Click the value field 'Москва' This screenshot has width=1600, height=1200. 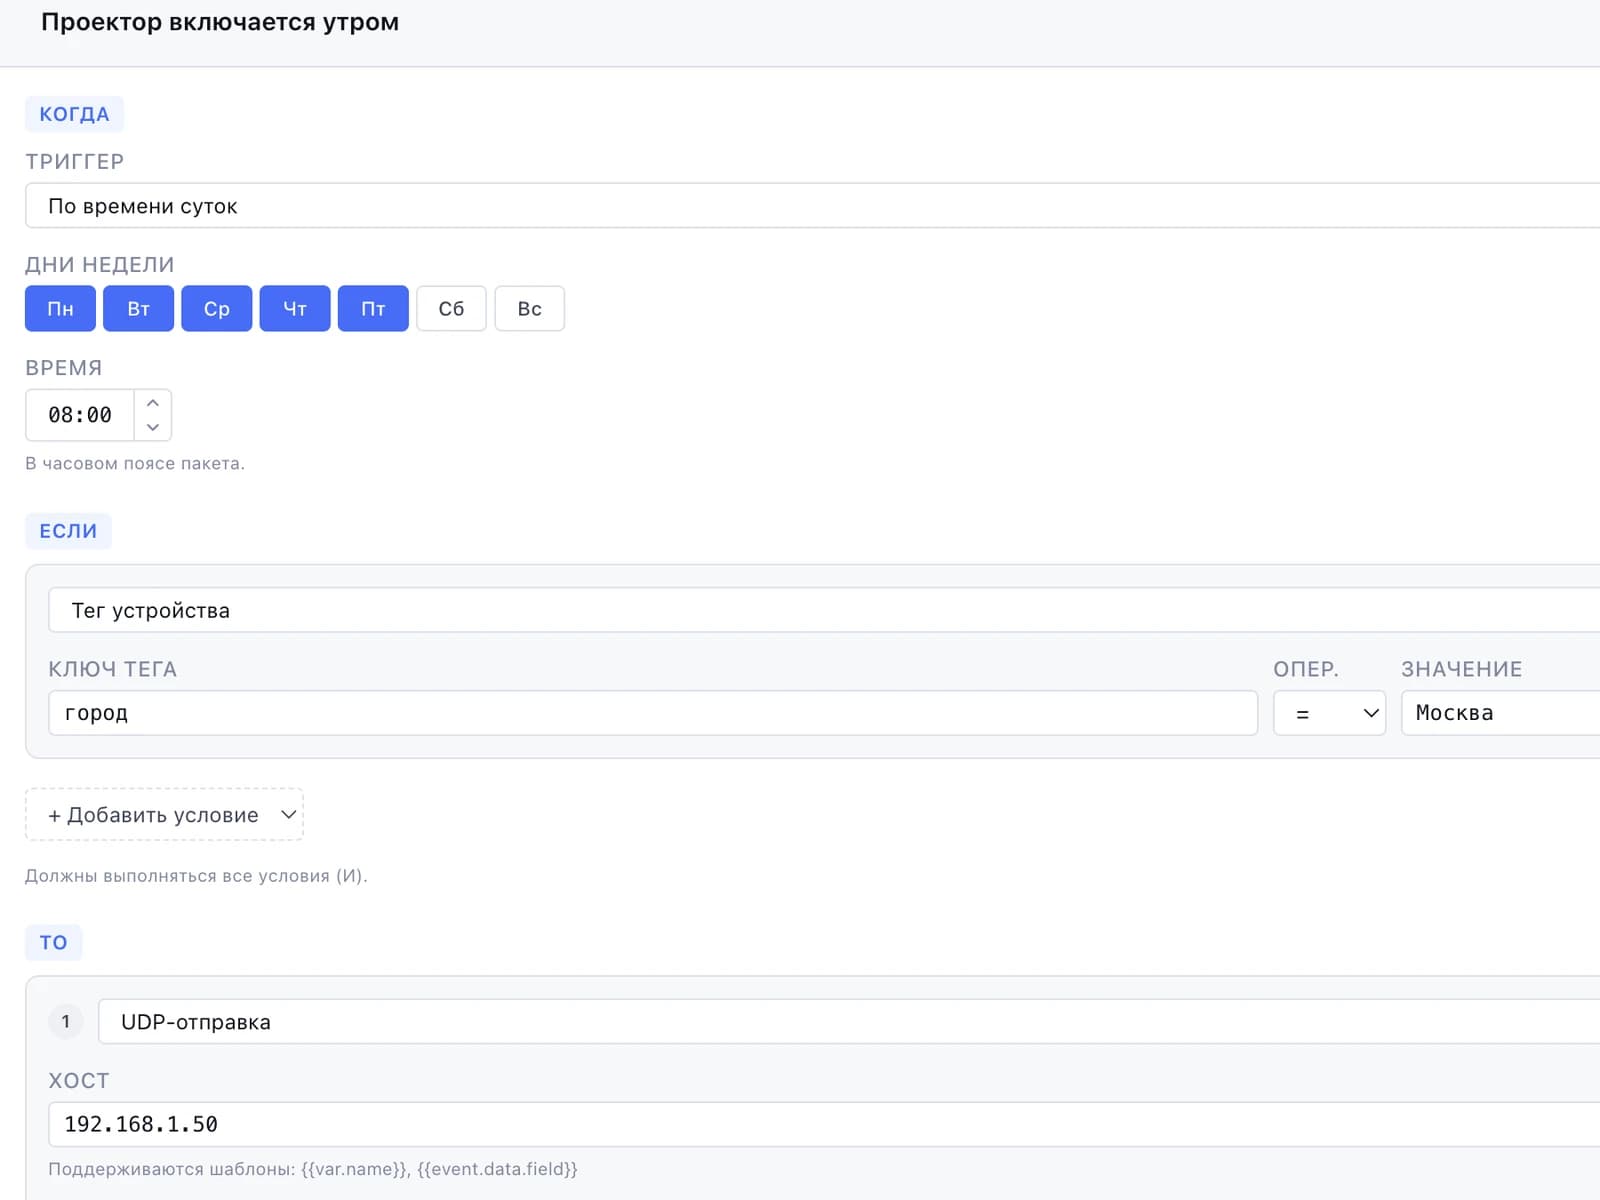click(1500, 713)
